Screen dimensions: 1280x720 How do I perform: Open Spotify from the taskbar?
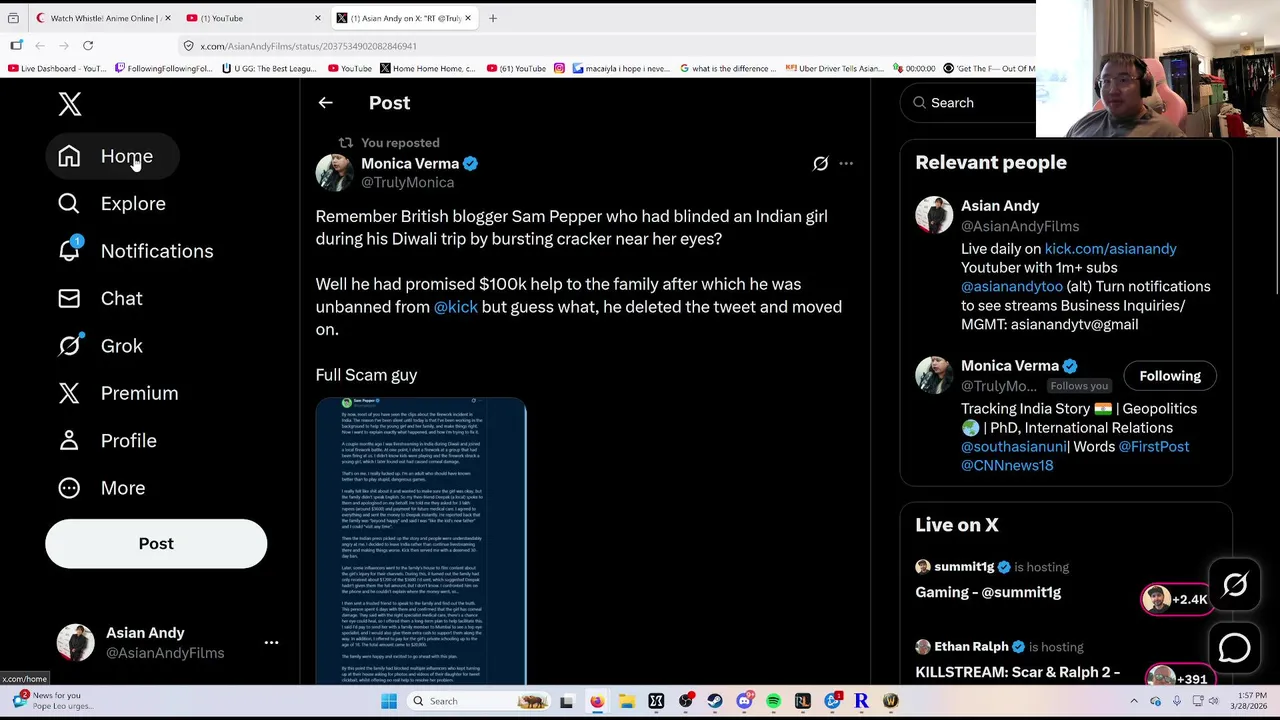(773, 701)
